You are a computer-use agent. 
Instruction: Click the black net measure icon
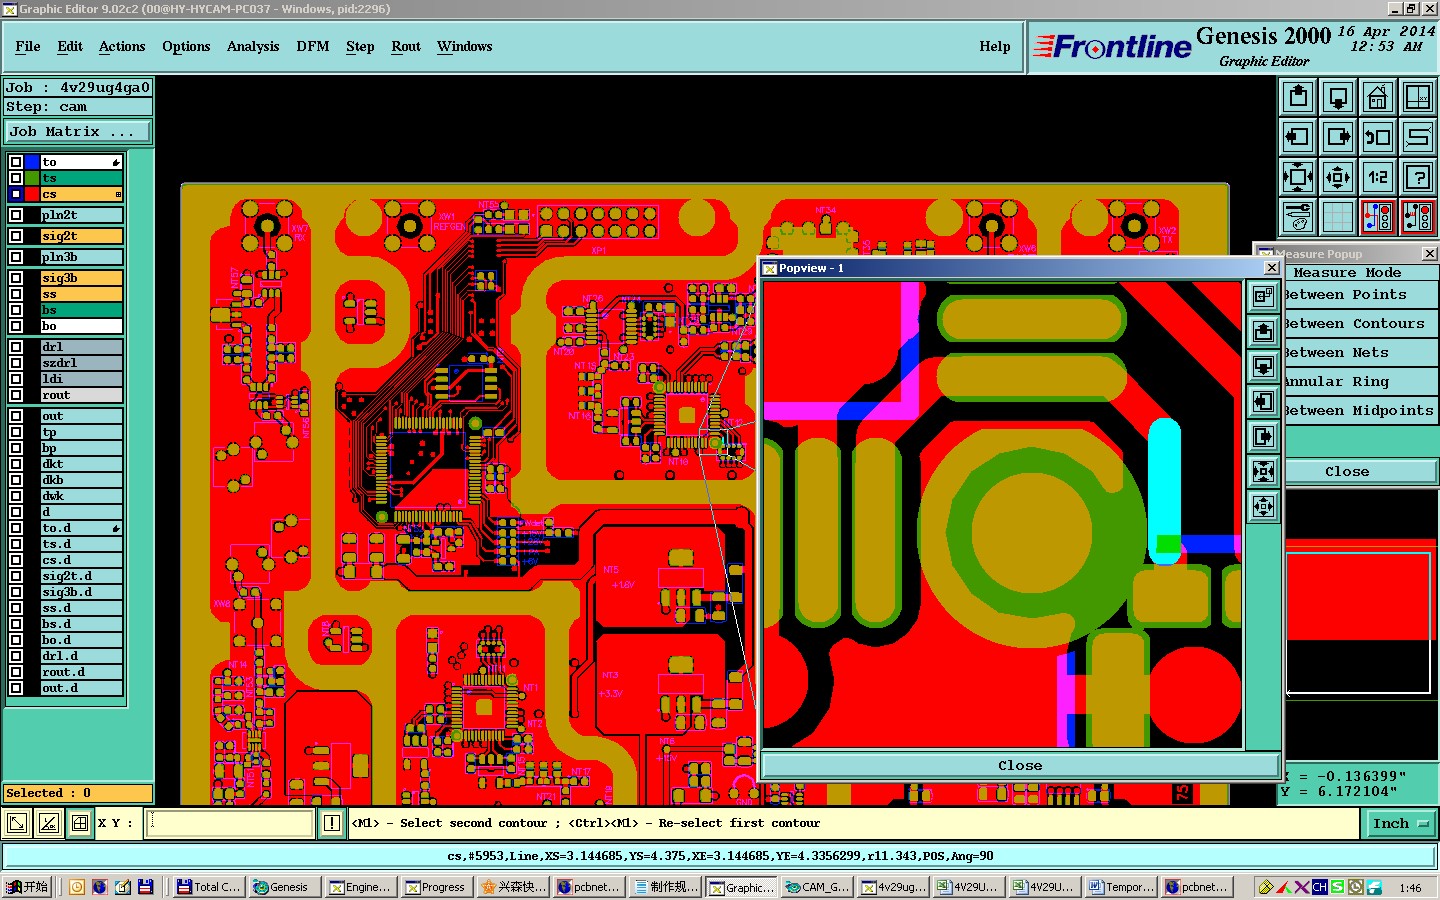[x=1418, y=216]
